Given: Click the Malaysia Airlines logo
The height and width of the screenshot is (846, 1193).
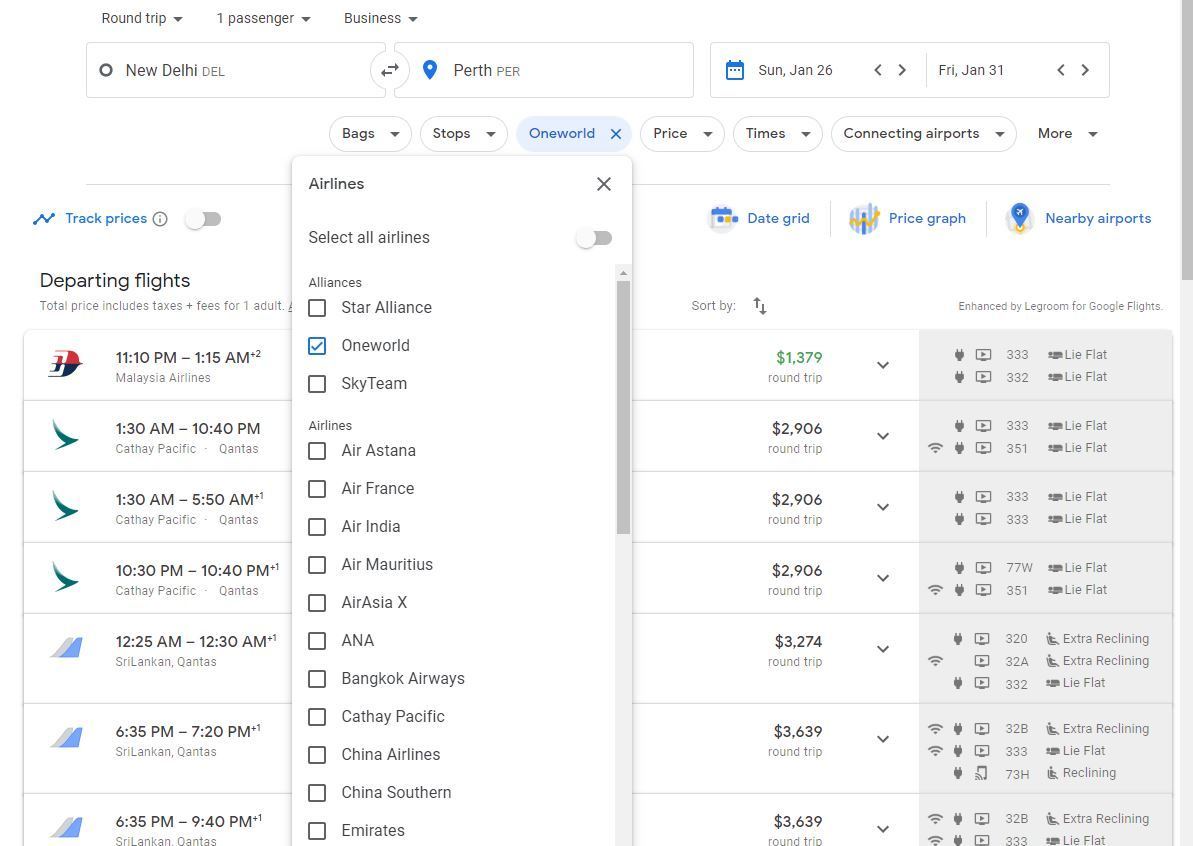Looking at the screenshot, I should (65, 364).
